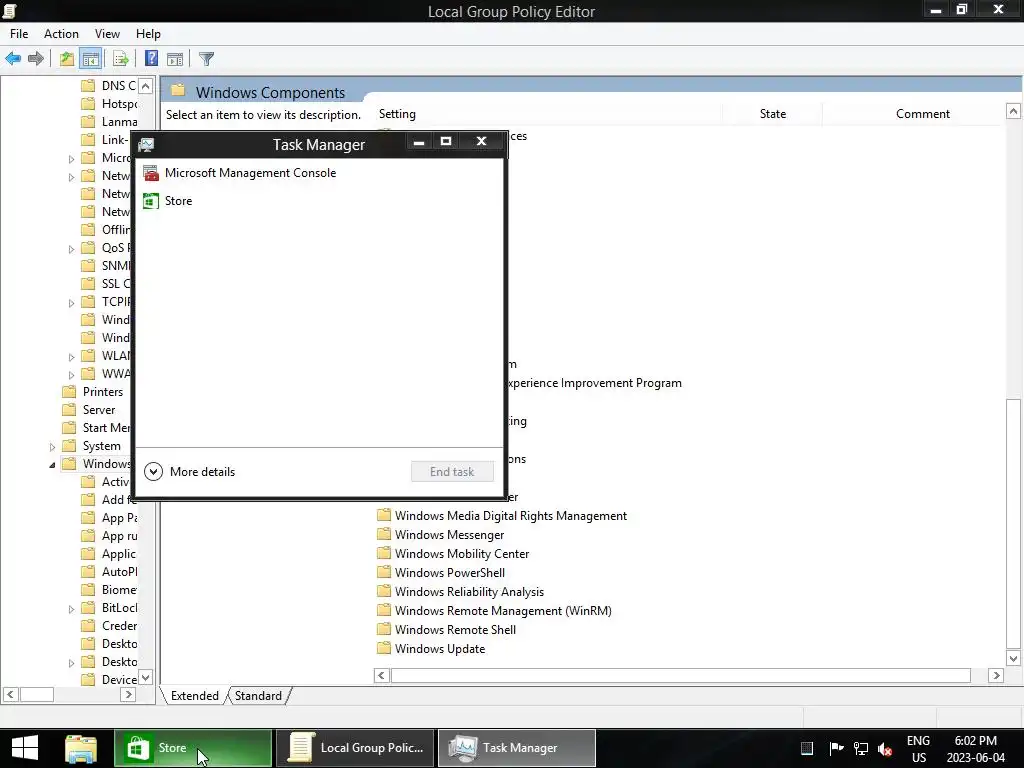Sort by the Setting column header
Viewport: 1024px width, 768px height.
(x=397, y=114)
